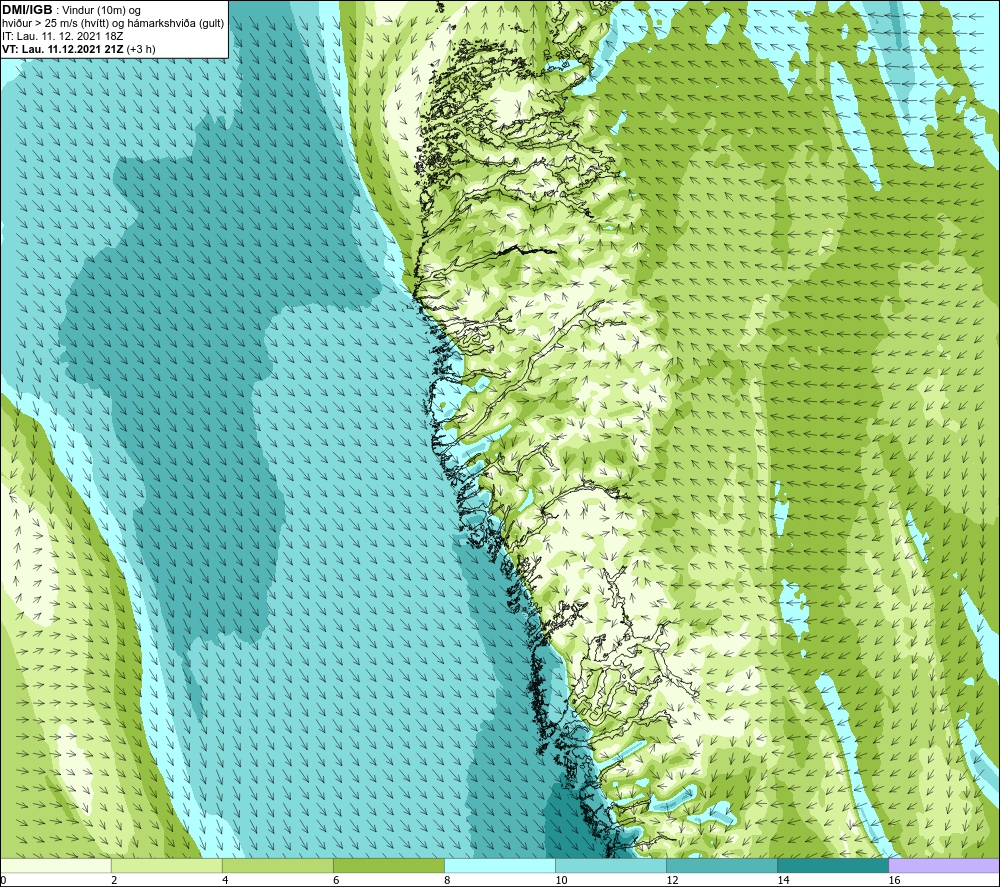
Task: Click the 2–4 m/s light green legend swatch
Action: click(166, 865)
